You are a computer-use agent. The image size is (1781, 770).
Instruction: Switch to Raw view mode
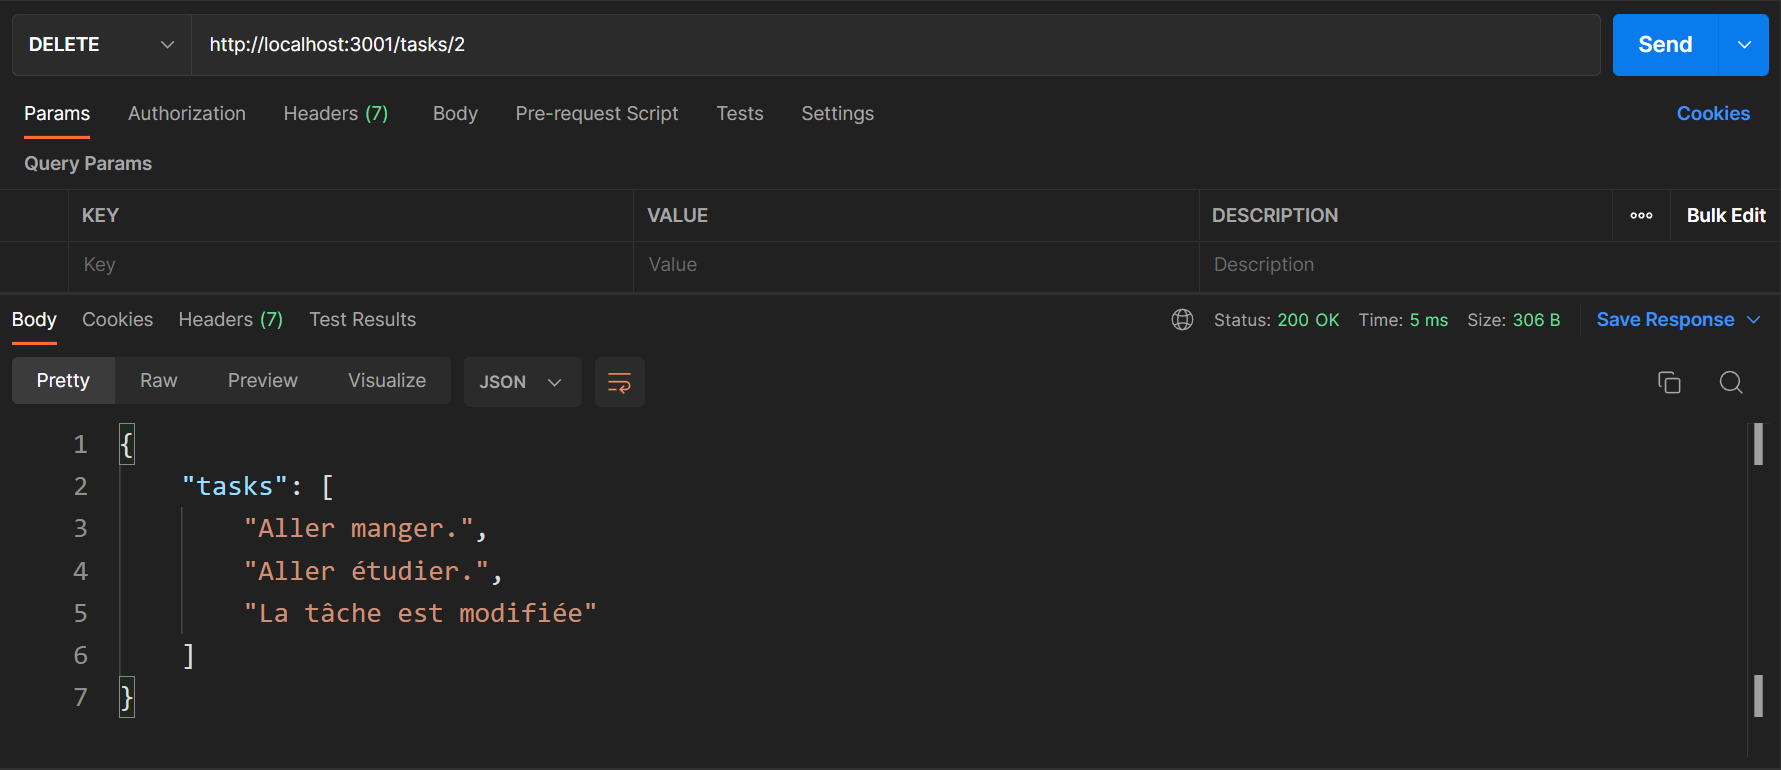(x=158, y=381)
